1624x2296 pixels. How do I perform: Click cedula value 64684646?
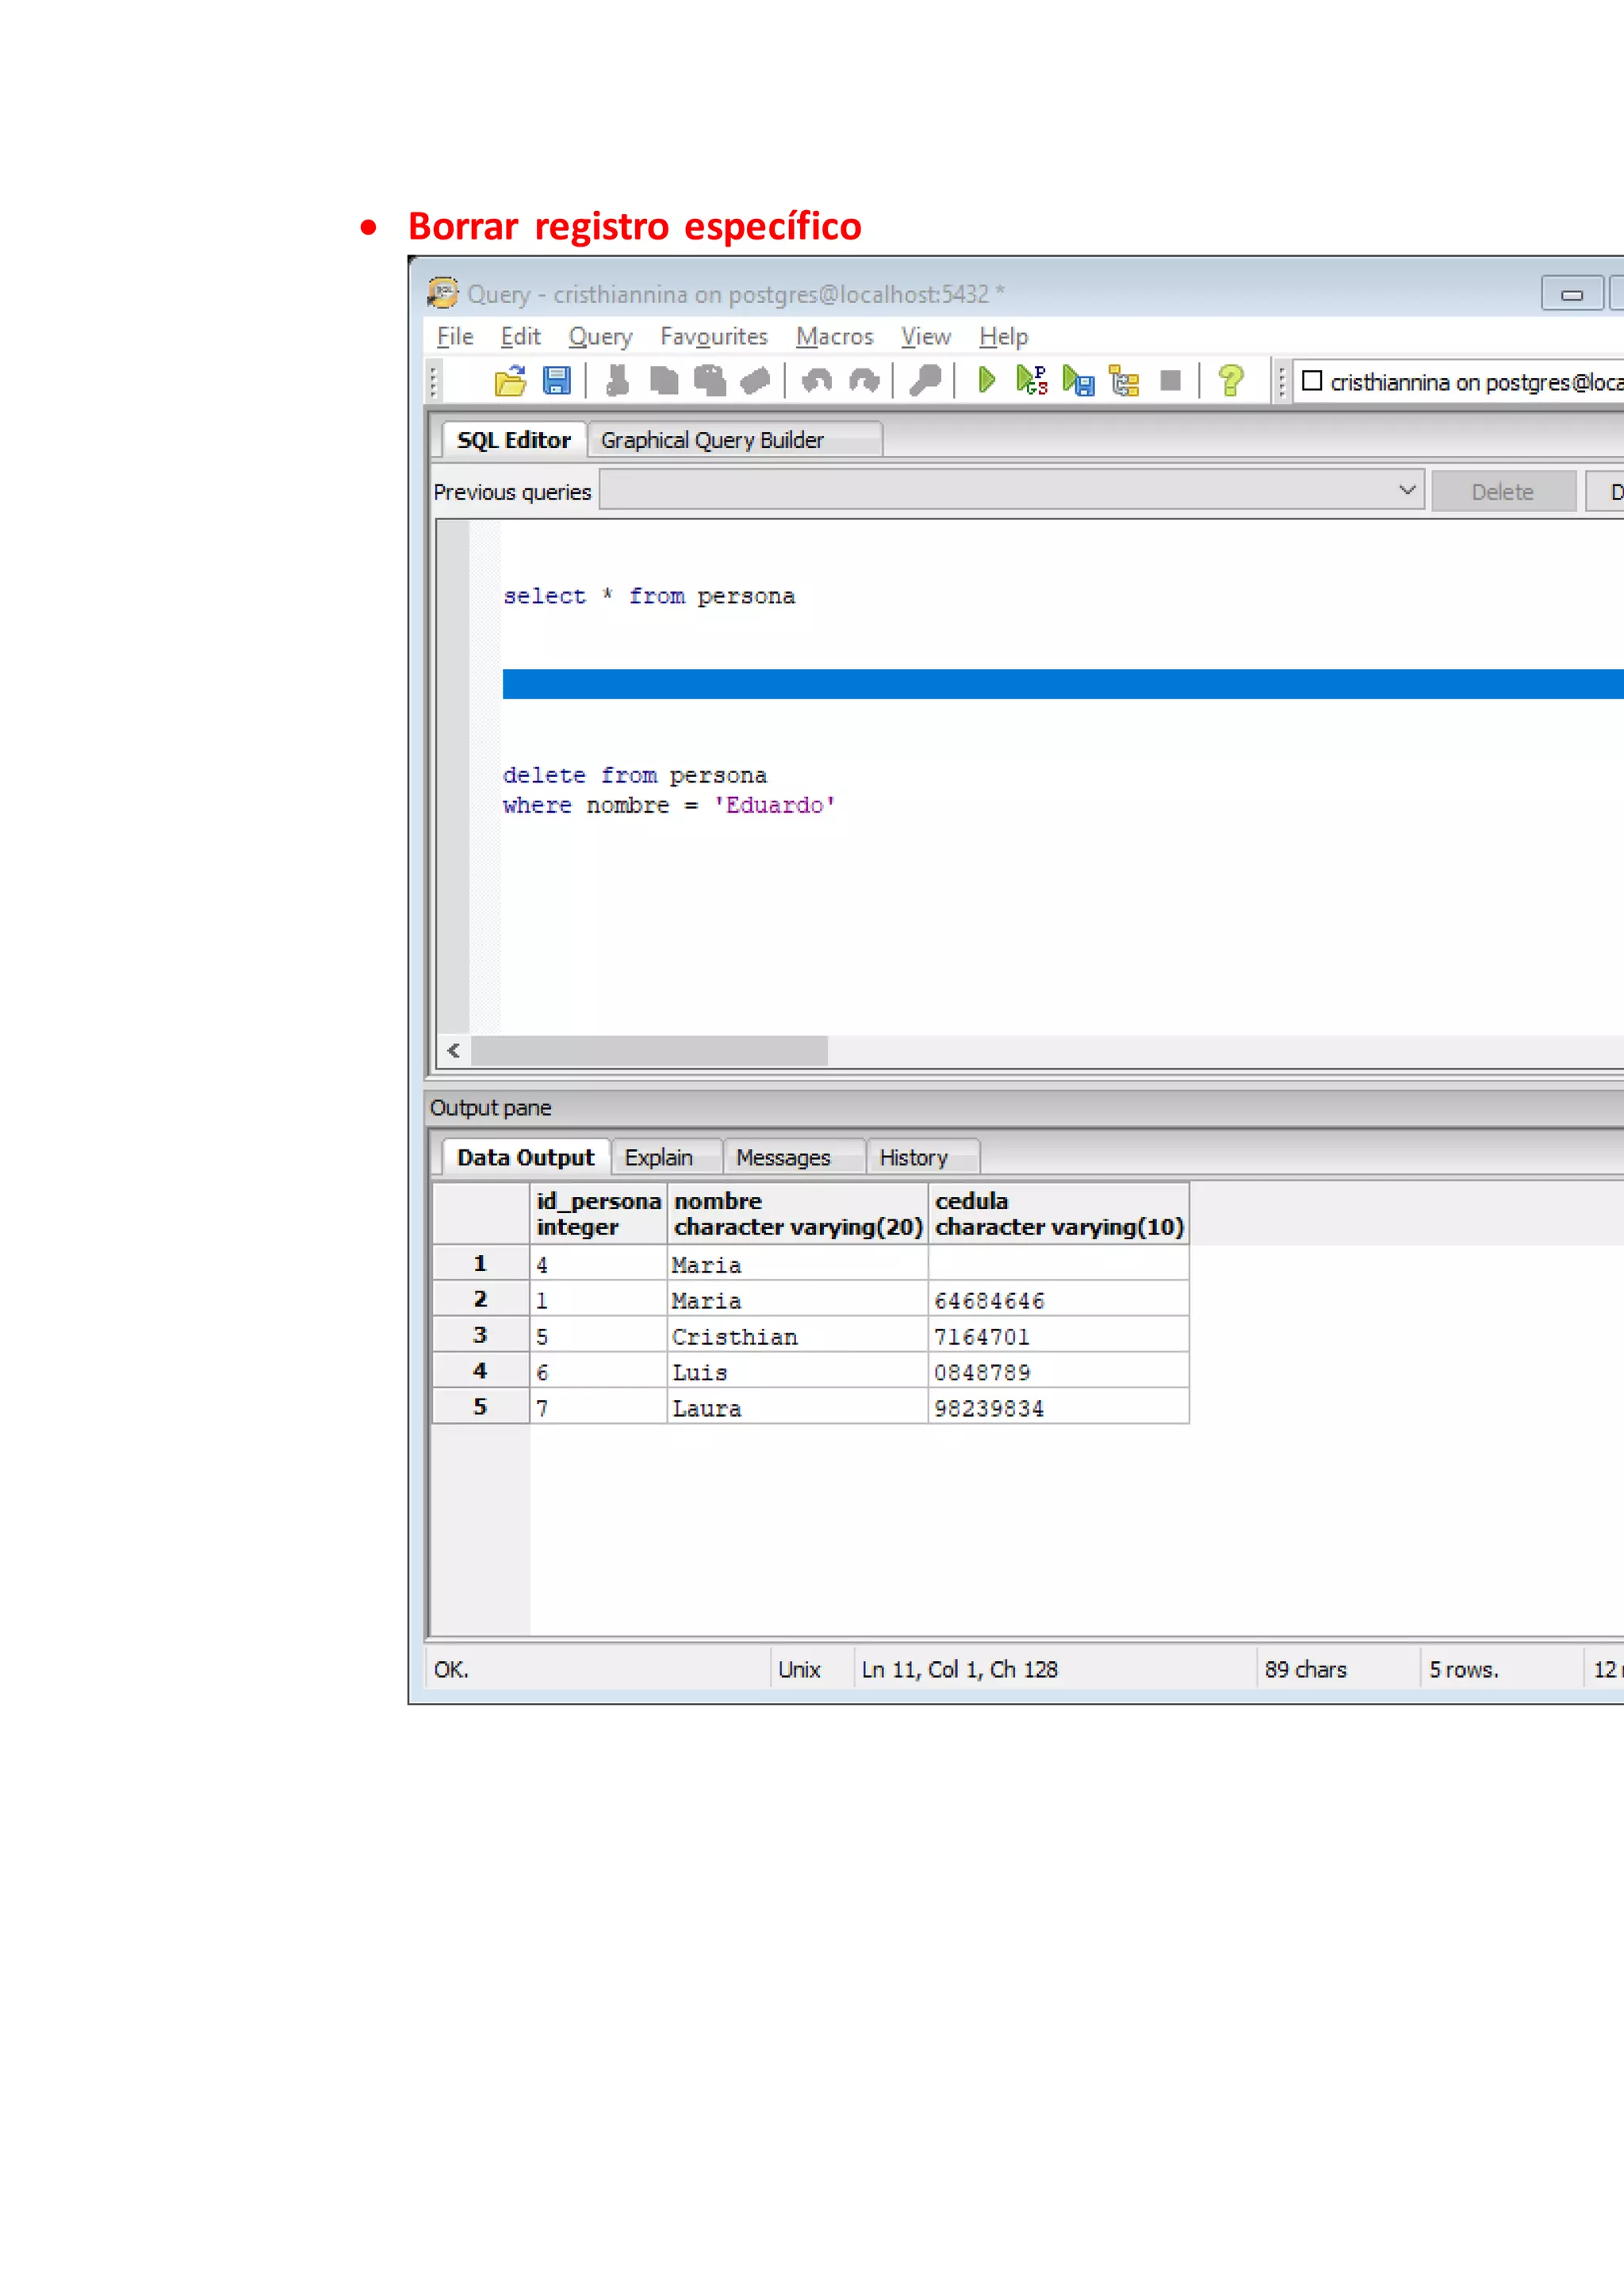(1059, 1300)
